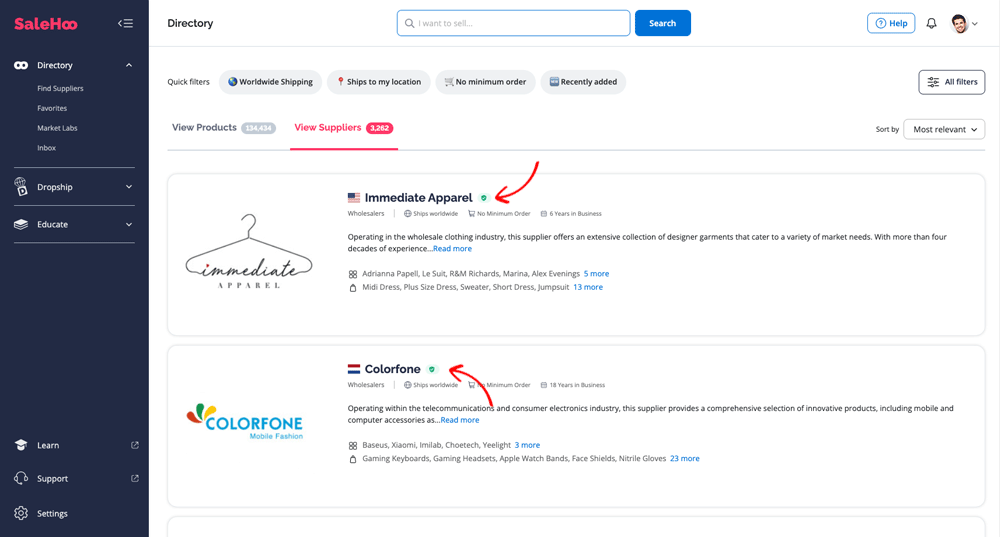Click the blue Search button
Screen dimensions: 1000x537
point(662,23)
